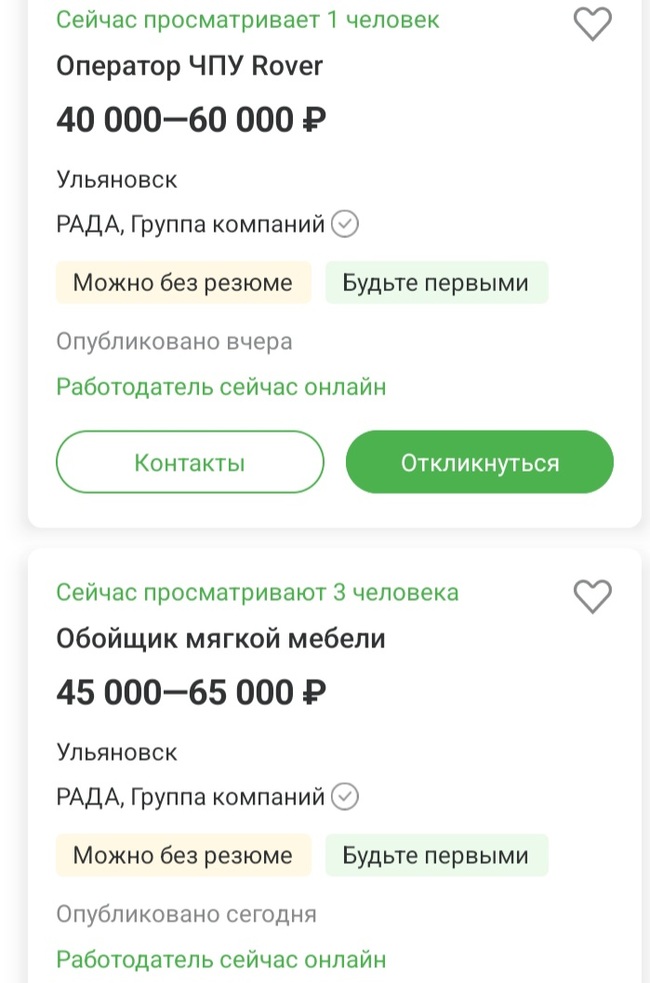Click the 45 000—65 000 ₽ salary

(191, 692)
